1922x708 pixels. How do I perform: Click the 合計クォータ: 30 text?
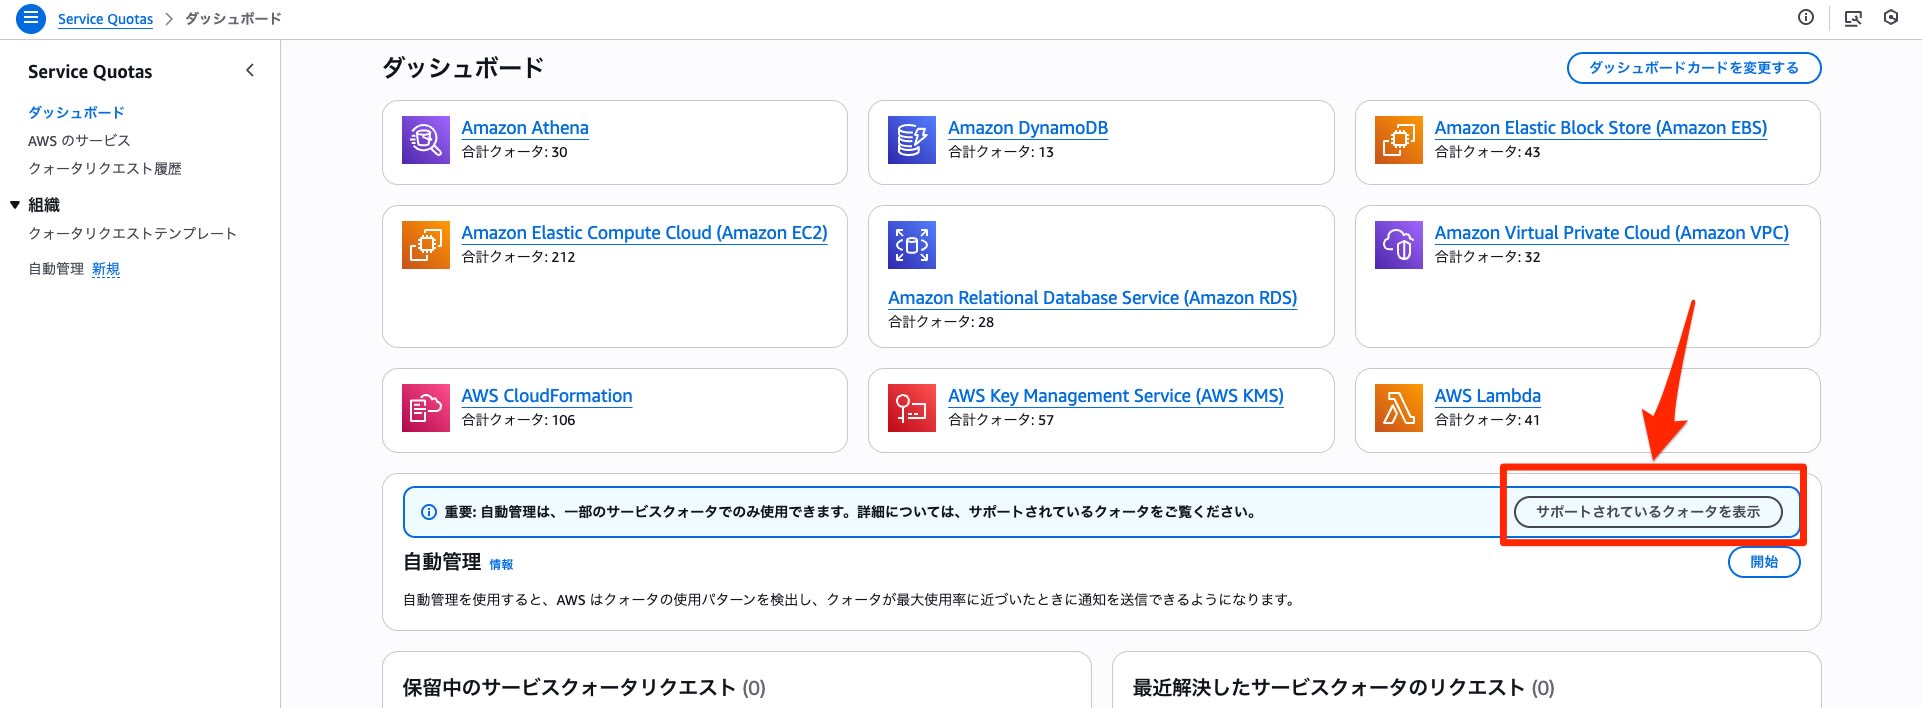514,152
